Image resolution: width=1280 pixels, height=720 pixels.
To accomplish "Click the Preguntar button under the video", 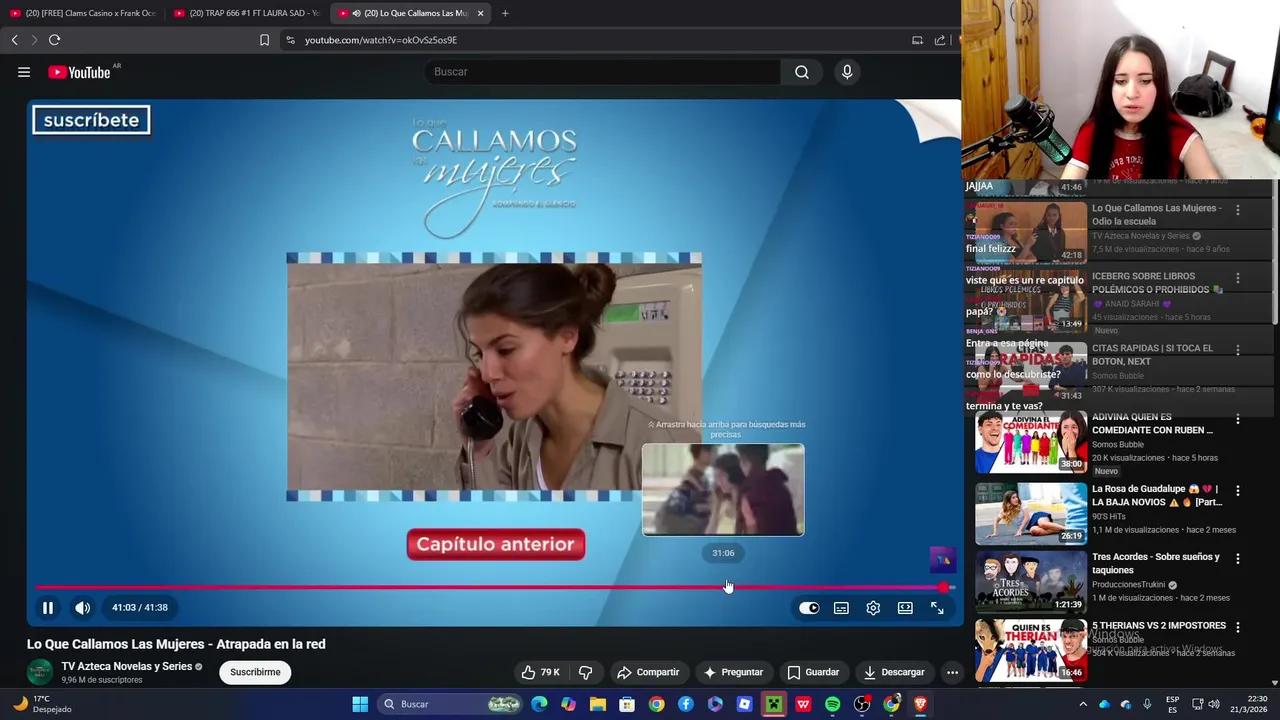I will coord(733,672).
